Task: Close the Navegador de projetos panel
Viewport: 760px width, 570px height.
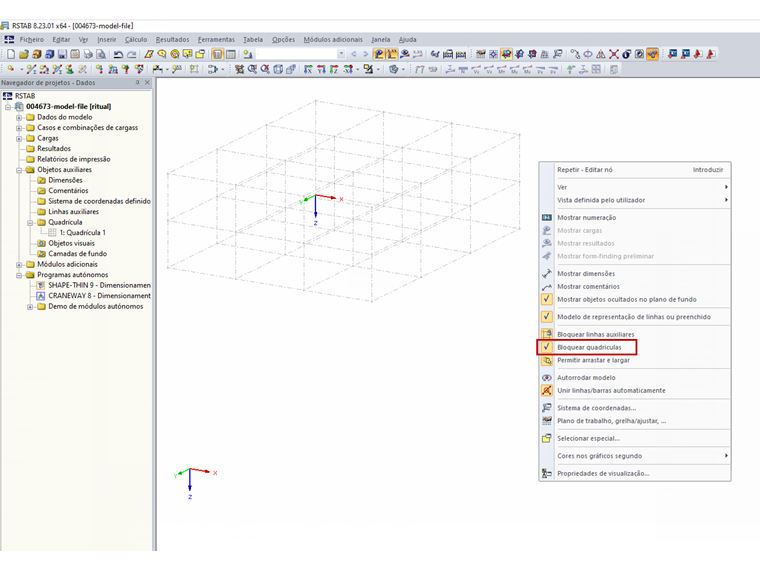Action: click(x=147, y=83)
